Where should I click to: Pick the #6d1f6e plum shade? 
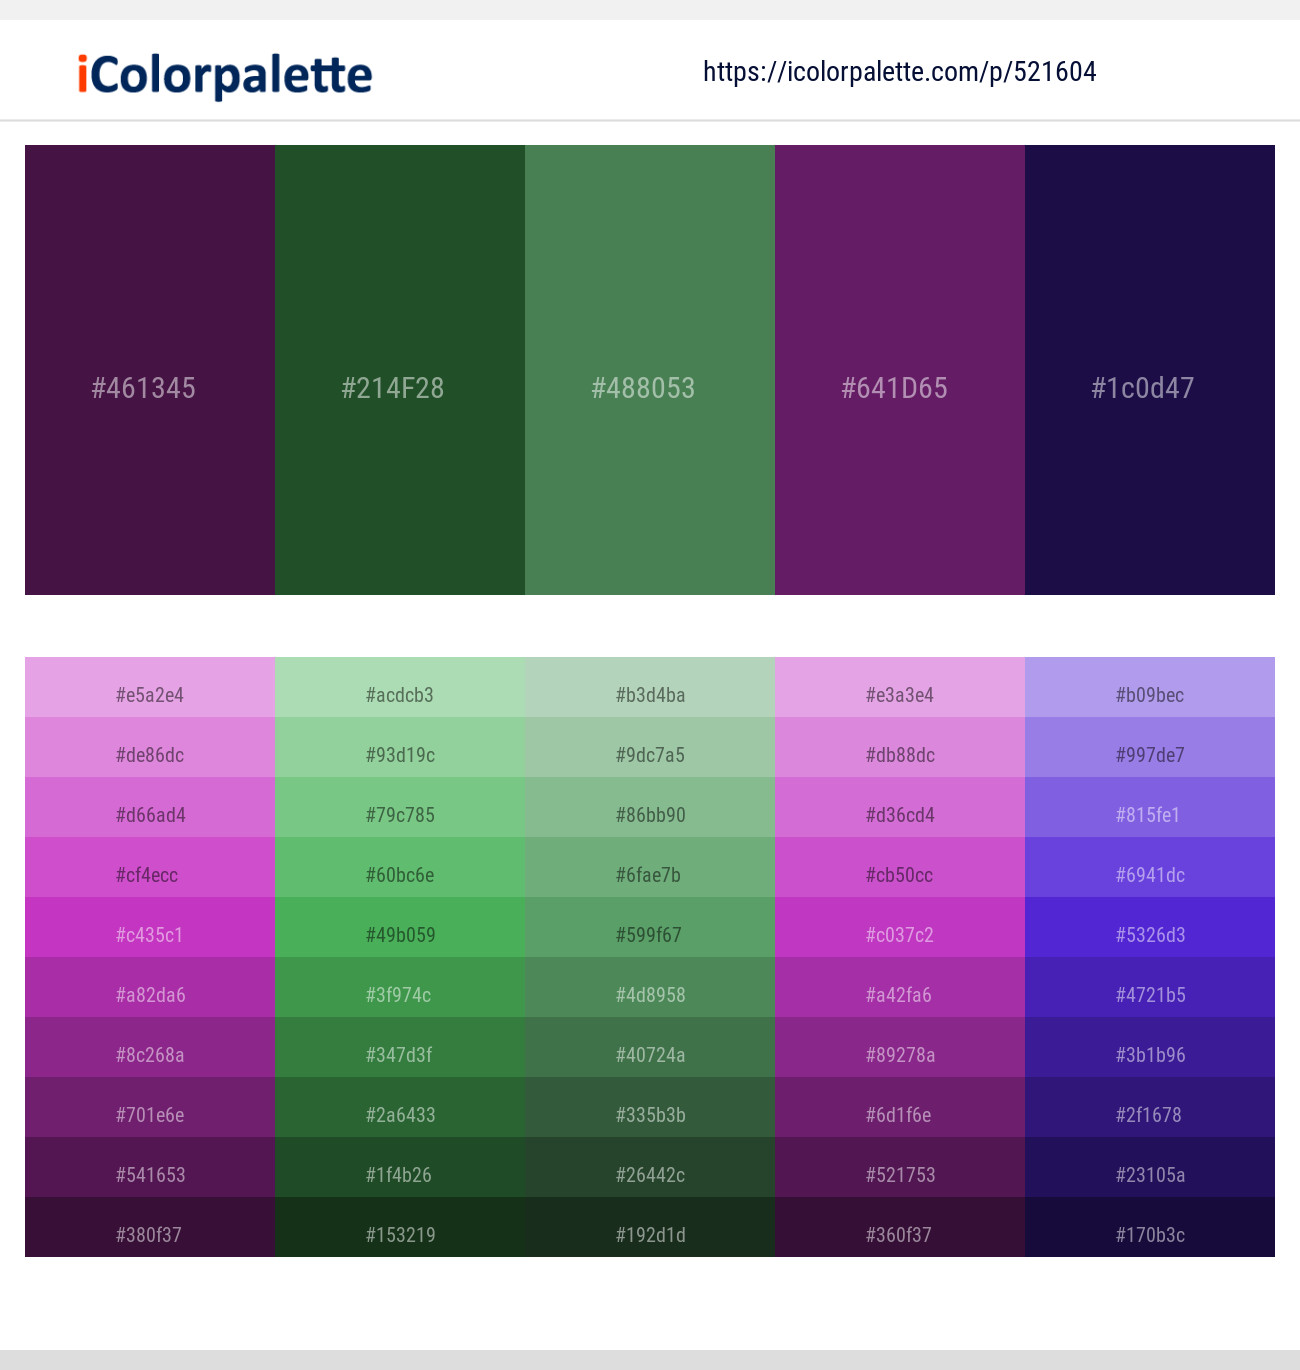pos(900,1107)
